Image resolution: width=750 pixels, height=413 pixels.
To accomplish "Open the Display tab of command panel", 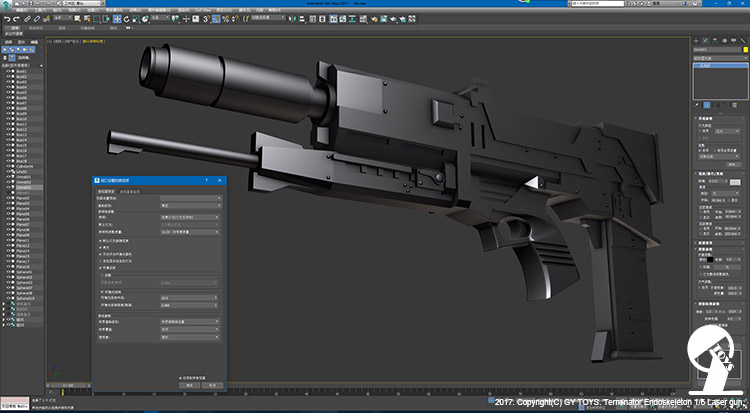I will (734, 41).
